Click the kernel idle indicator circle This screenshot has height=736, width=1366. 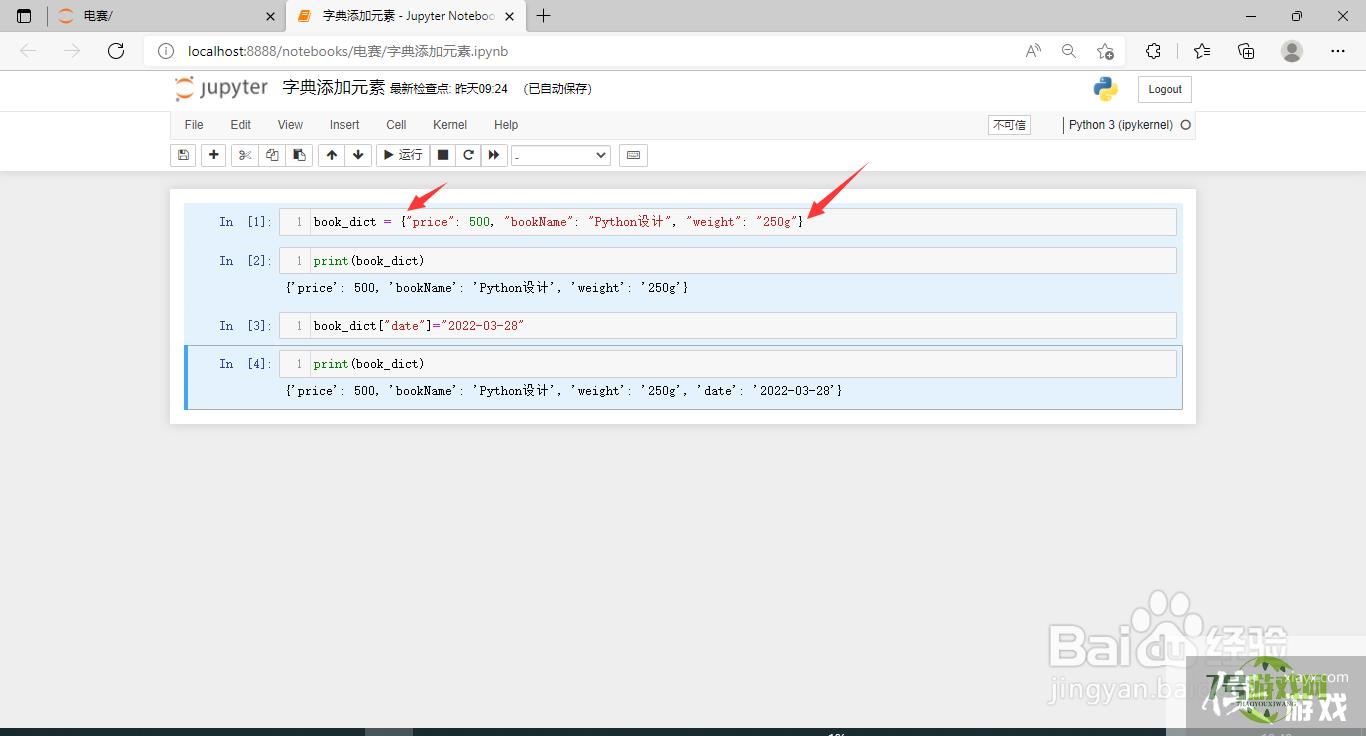(x=1186, y=125)
